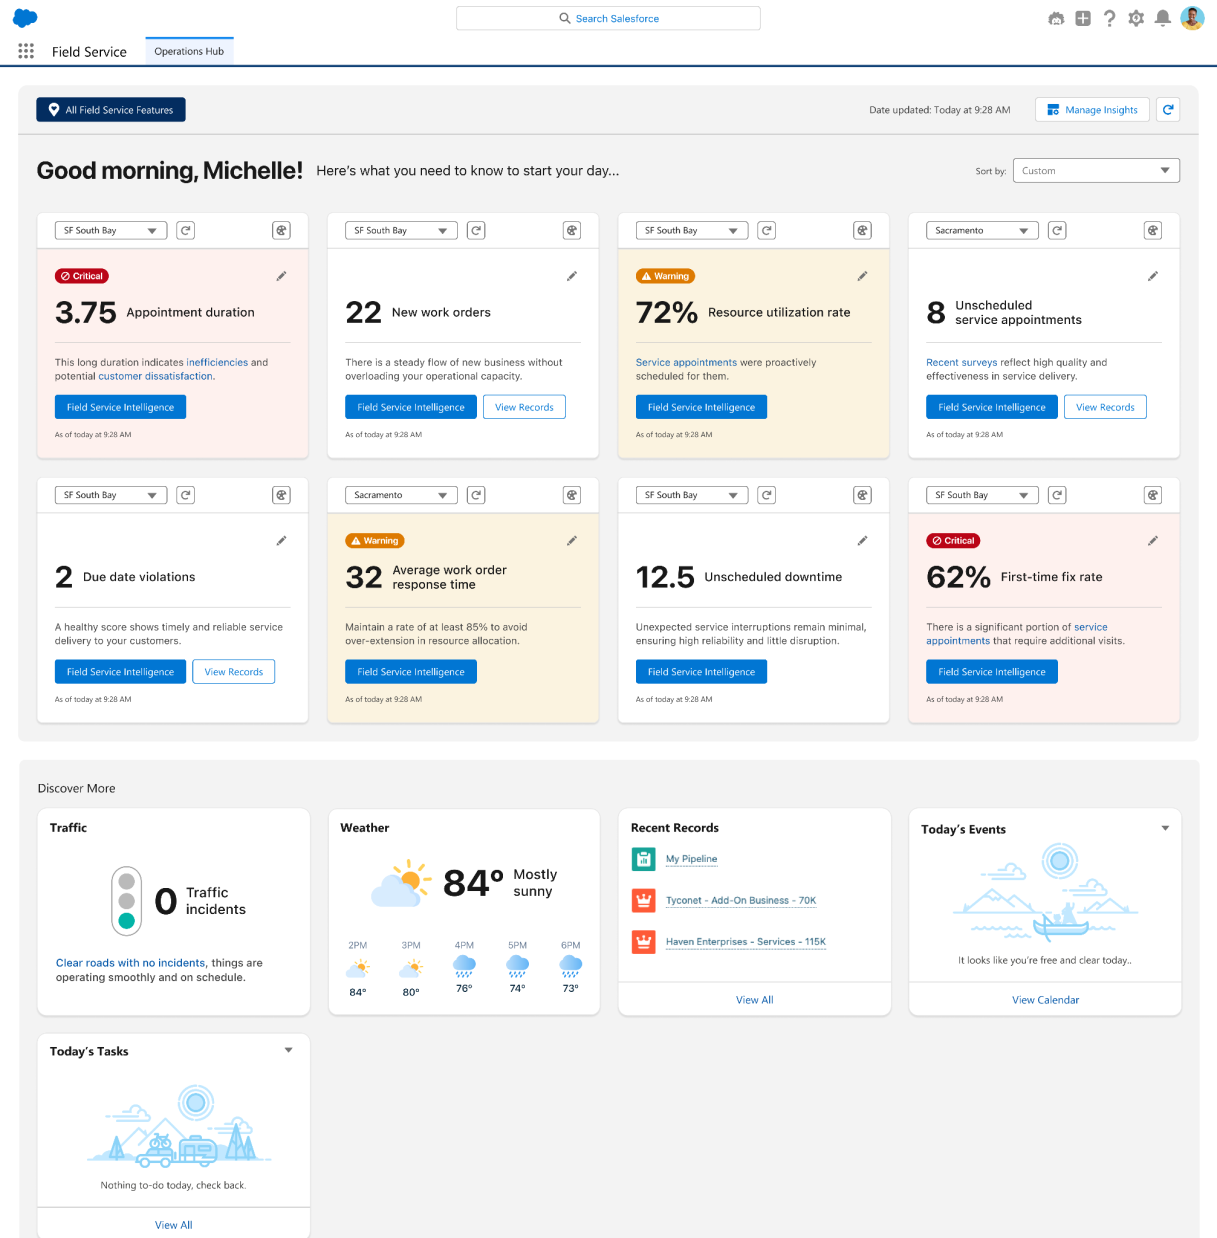Open the Sort by Custom dropdown
1217x1238 pixels.
point(1096,170)
